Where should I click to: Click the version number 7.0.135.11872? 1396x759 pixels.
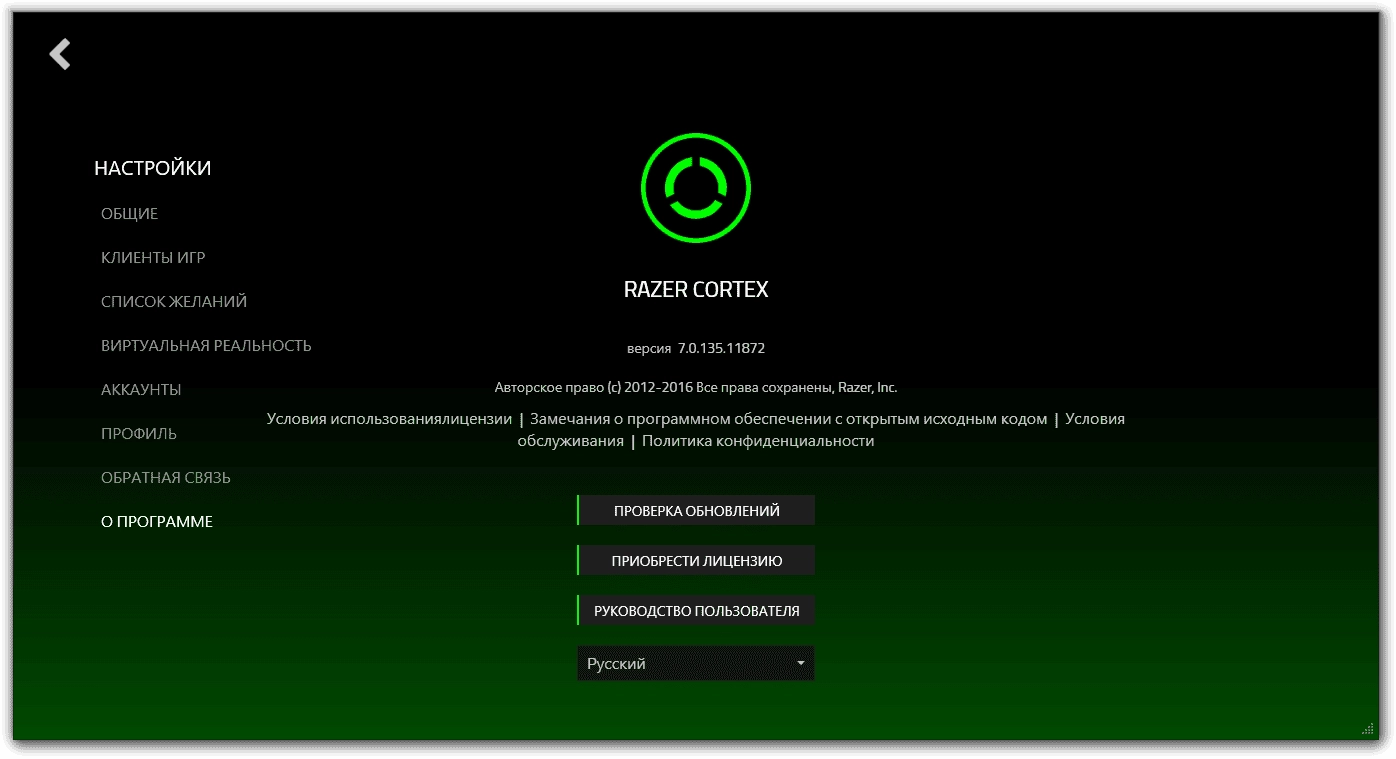tap(721, 349)
